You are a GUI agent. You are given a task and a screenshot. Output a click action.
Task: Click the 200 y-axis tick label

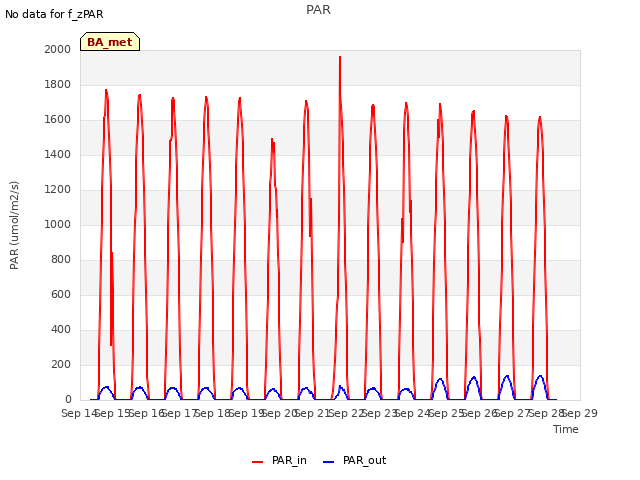click(61, 364)
